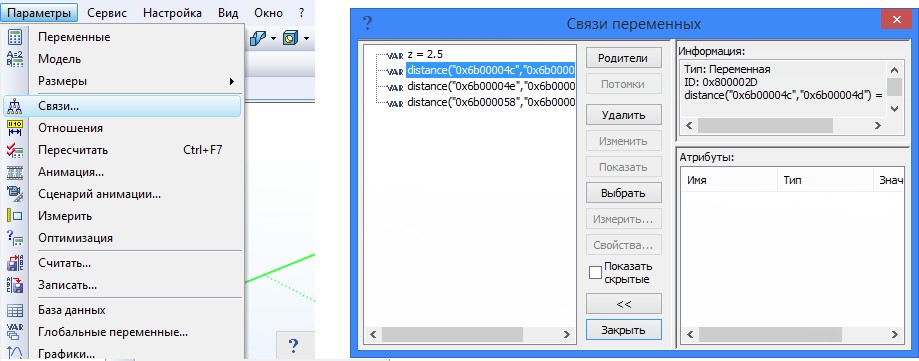Click the dimension Relations icon

(x=15, y=128)
